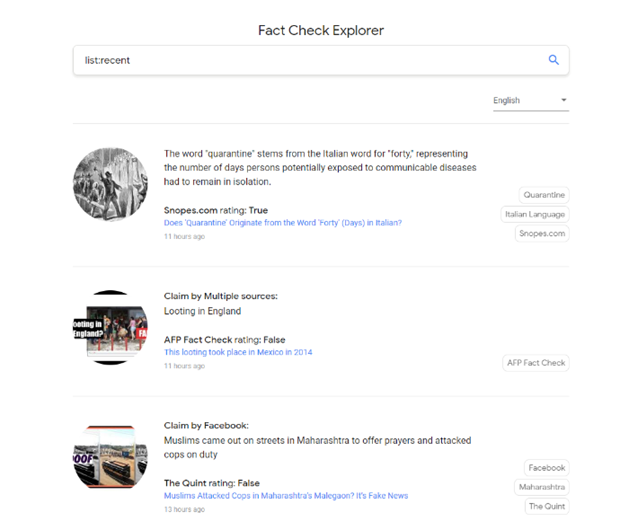This screenshot has width=620, height=530.
Task: Select the AFP Fact Check tag chip
Action: [536, 363]
